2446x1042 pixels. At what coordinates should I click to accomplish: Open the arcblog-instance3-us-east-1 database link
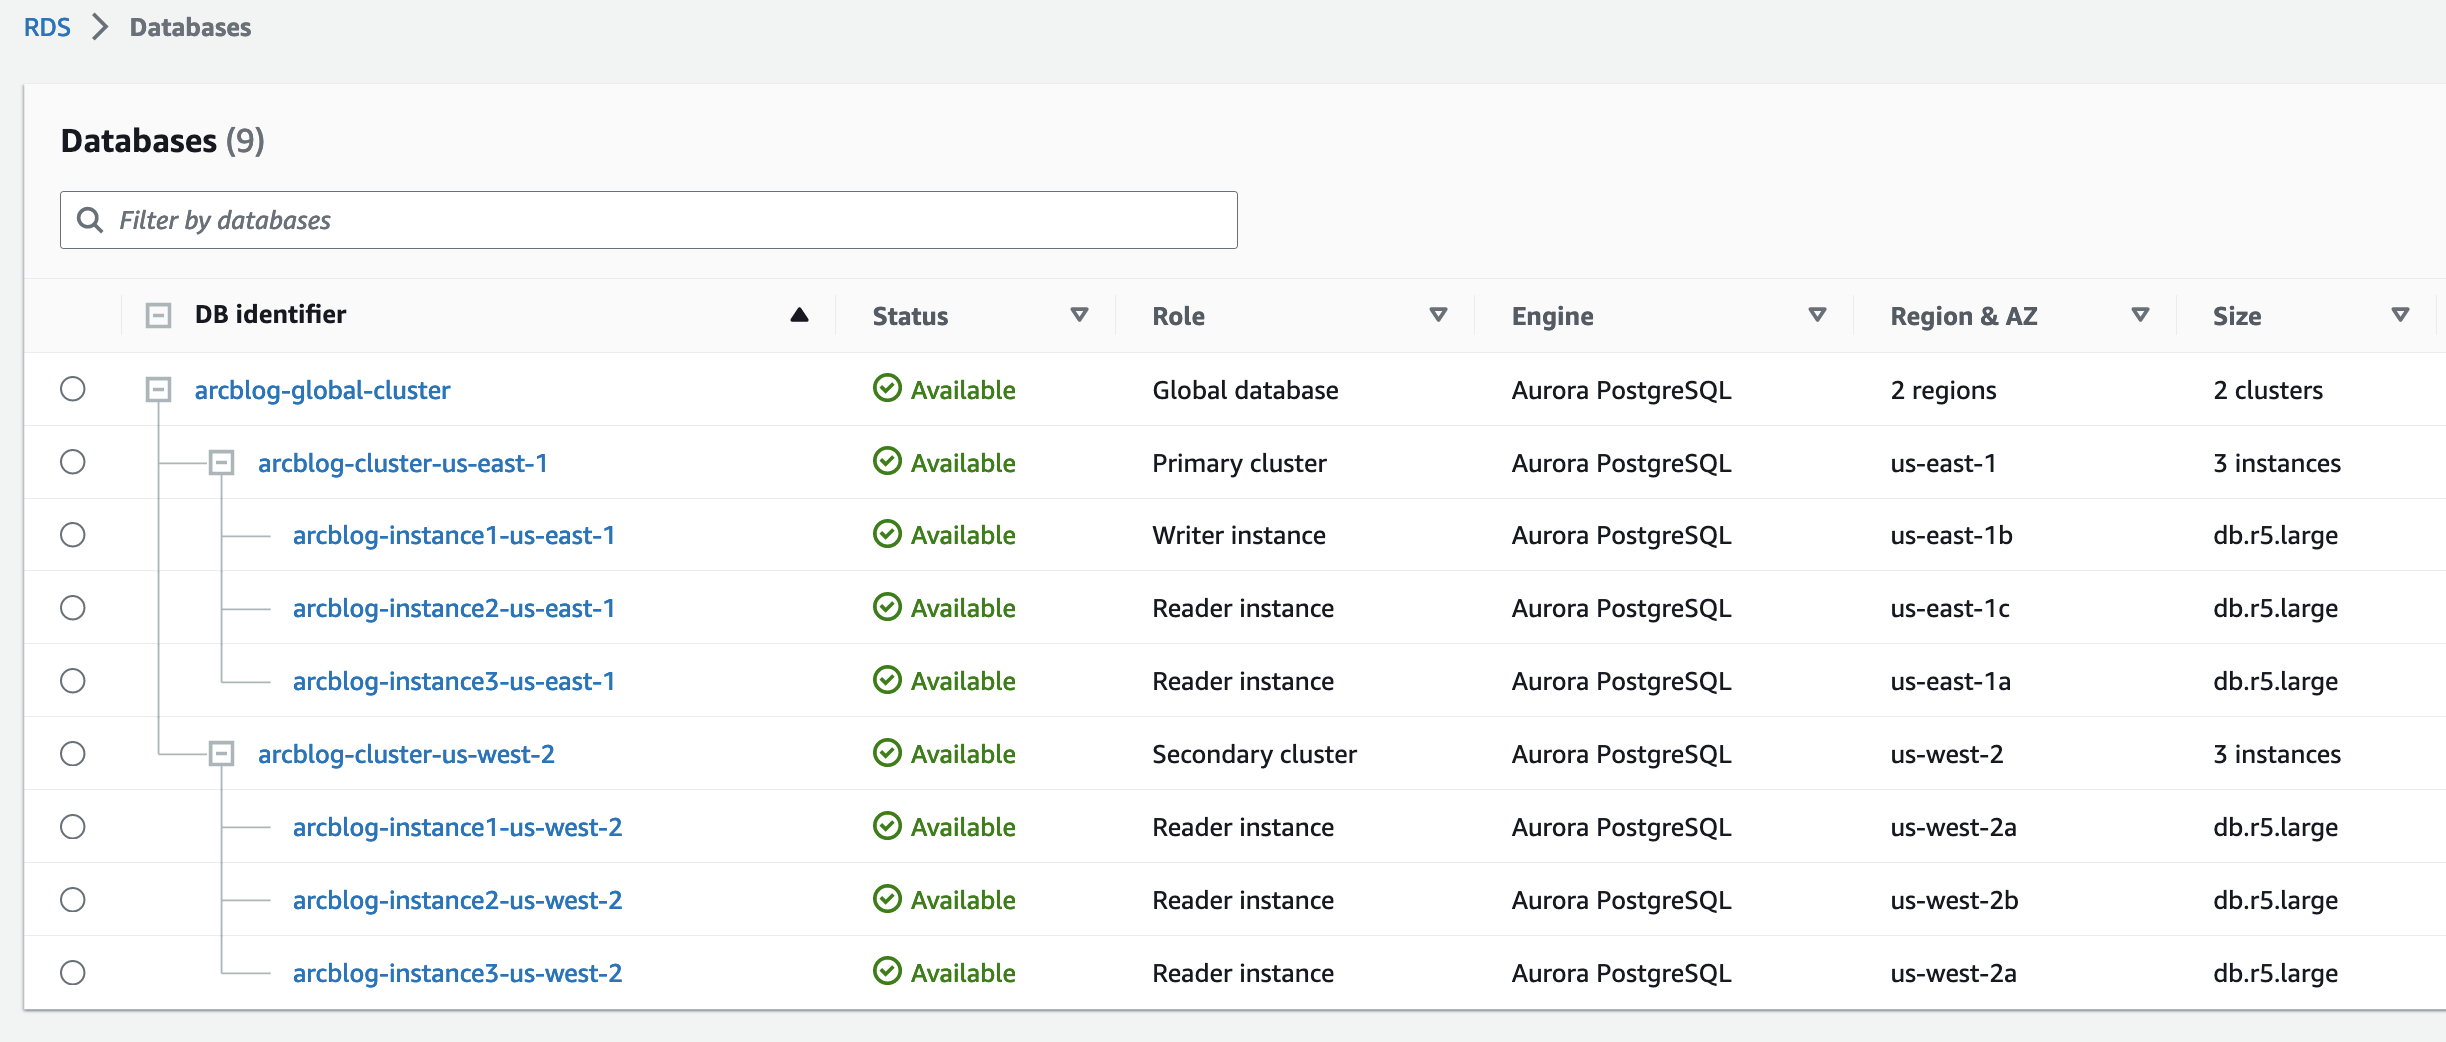[453, 681]
